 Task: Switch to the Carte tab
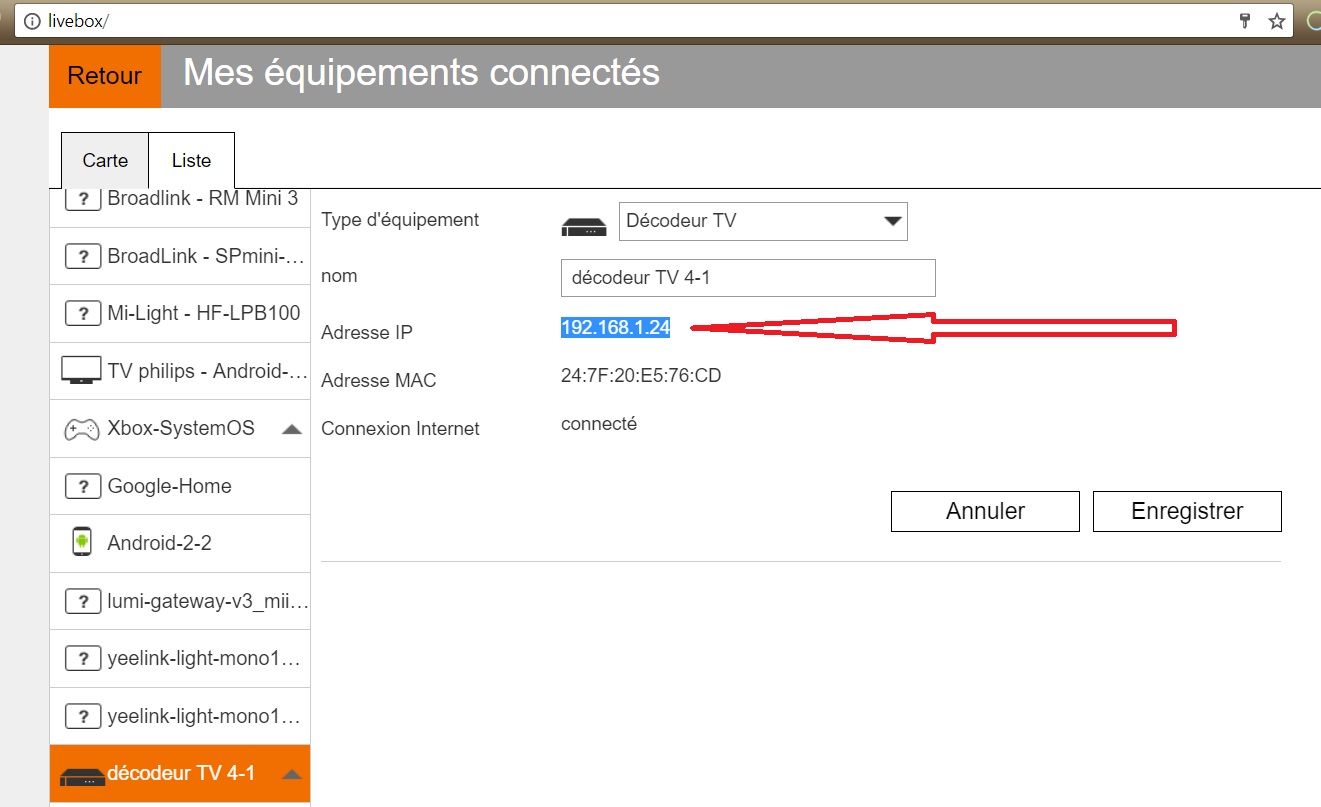[105, 160]
